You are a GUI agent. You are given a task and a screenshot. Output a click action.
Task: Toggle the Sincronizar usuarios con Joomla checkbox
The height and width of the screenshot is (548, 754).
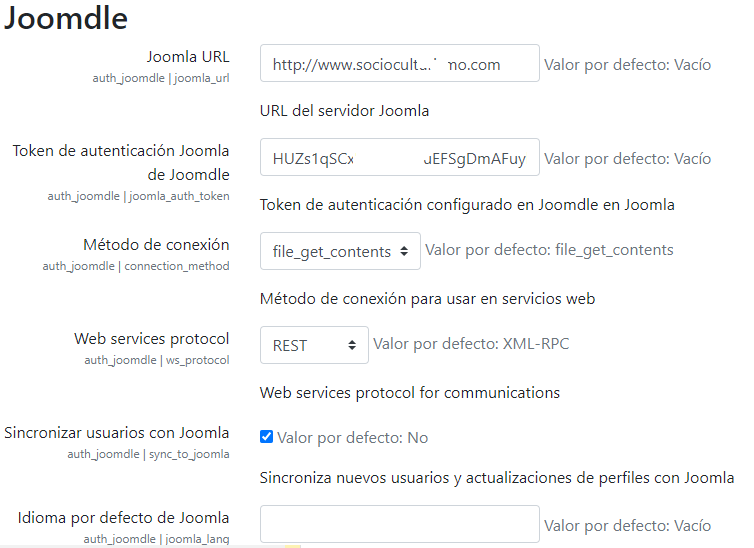[266, 437]
